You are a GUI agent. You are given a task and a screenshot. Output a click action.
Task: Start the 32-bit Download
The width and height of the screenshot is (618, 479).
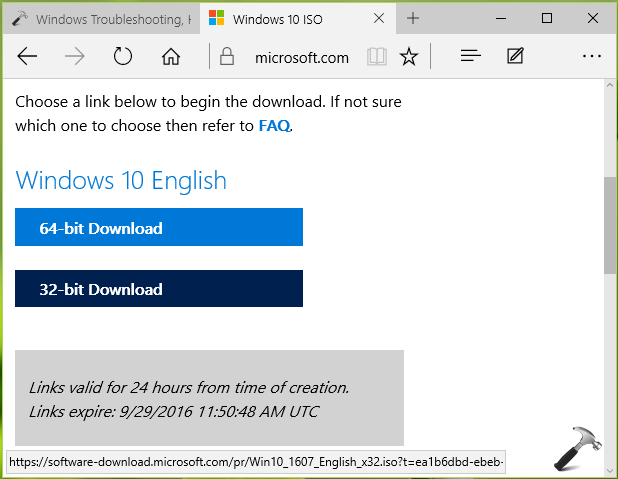(x=159, y=289)
